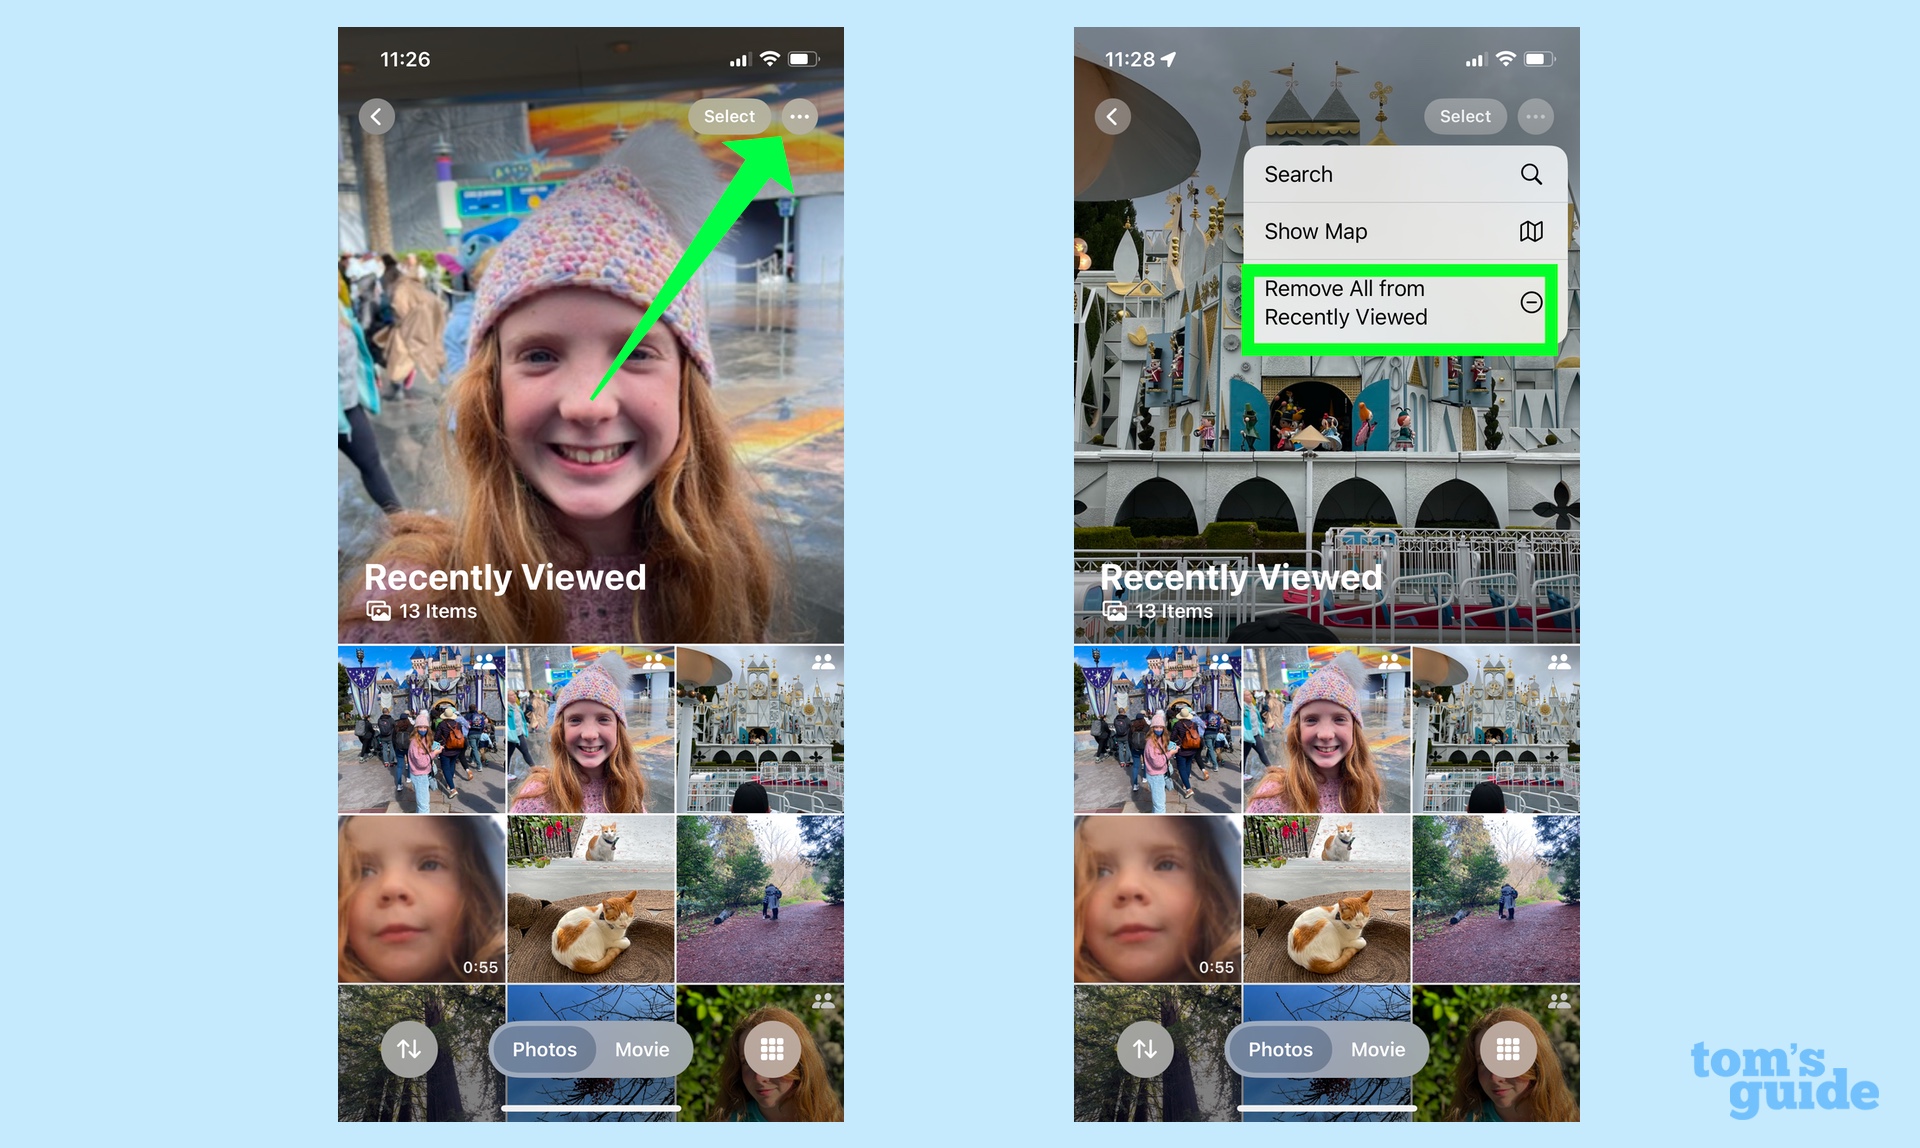
Task: Switch to Photos tab at bottom
Action: [544, 1048]
